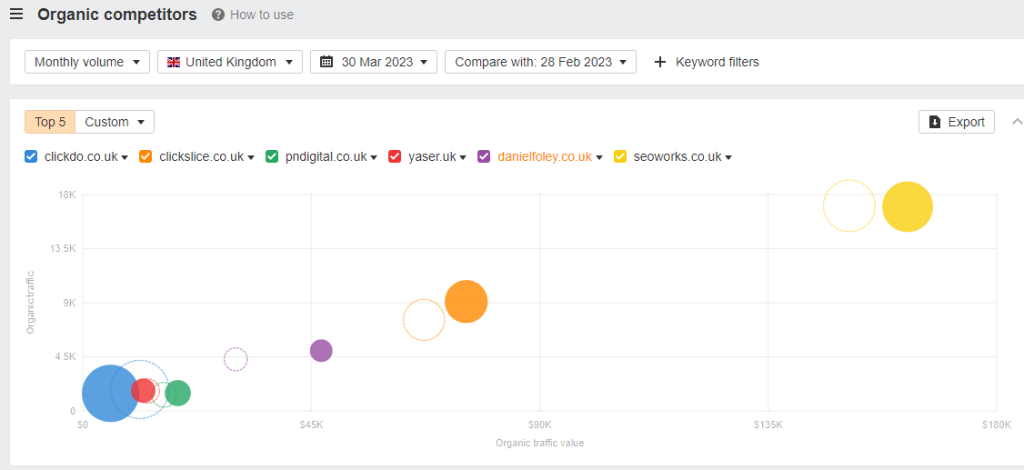
Task: Uncheck the clickslice.co.uk checkbox
Action: [x=145, y=157]
